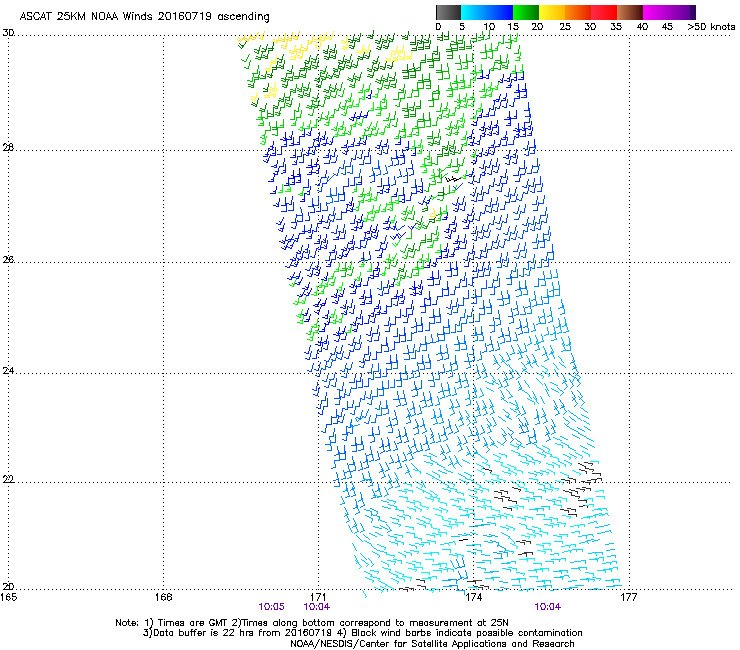This screenshot has width=740, height=650.
Task: Click the 'NOAA/NESDIS/Center for Satellite Applications and Research' credit
Action: pos(432,644)
